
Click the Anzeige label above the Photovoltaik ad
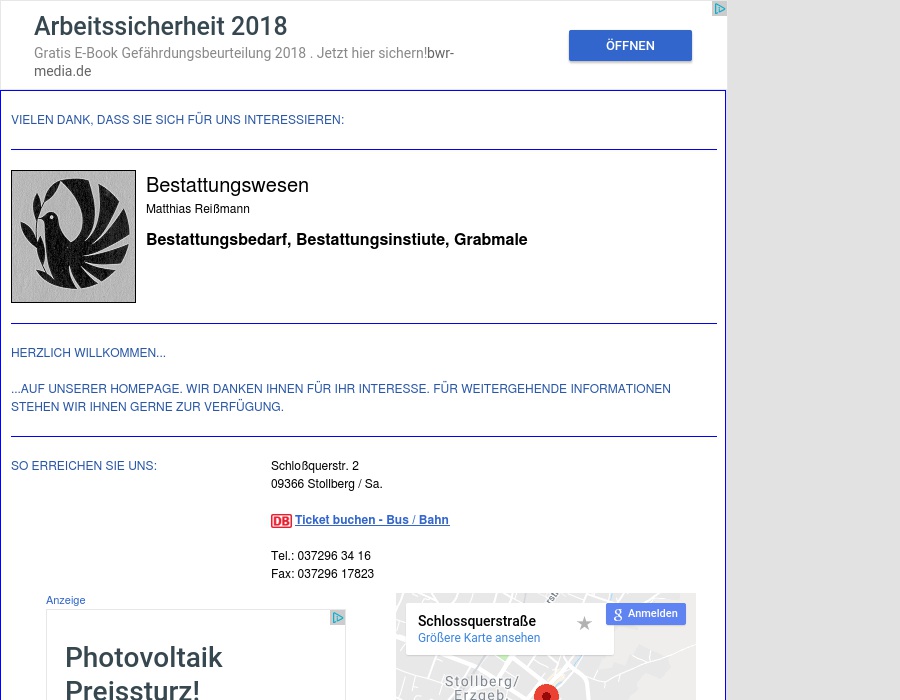pos(65,600)
